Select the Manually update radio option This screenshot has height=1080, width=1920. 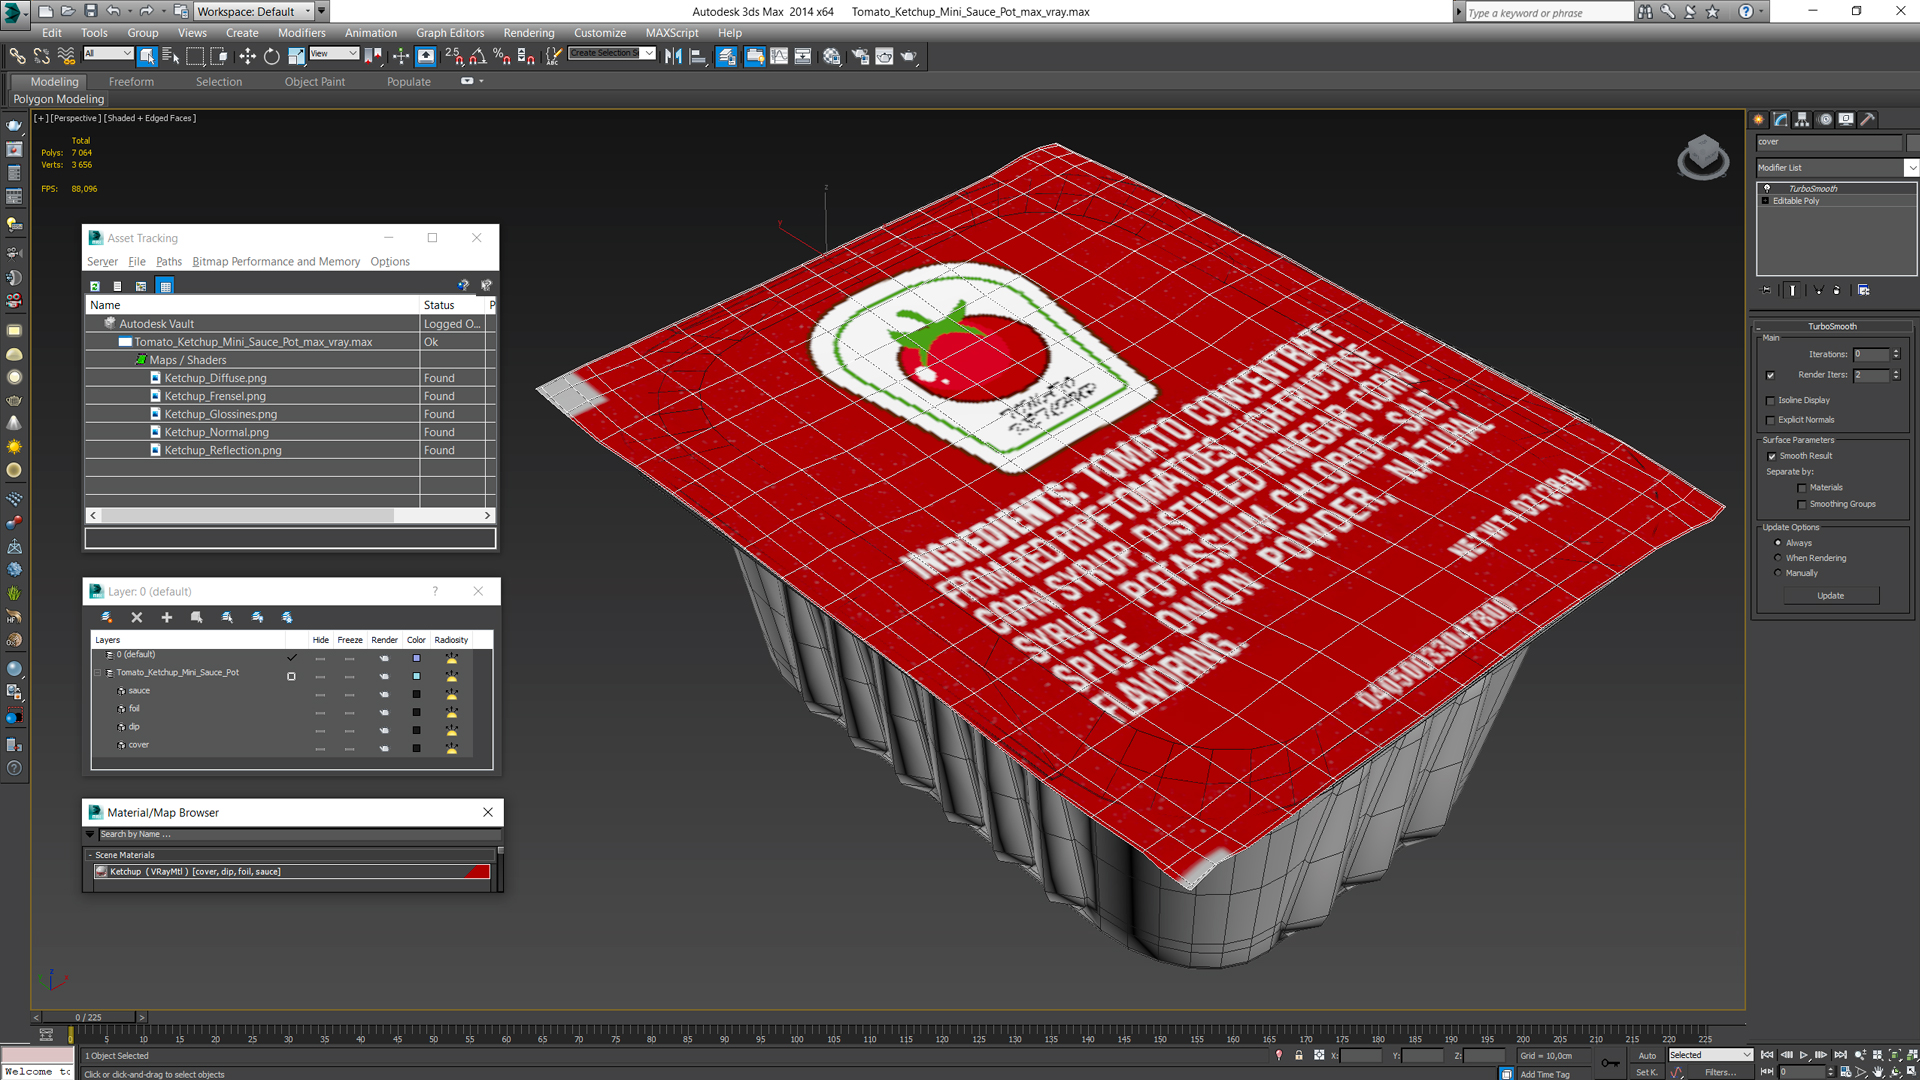click(x=1777, y=573)
